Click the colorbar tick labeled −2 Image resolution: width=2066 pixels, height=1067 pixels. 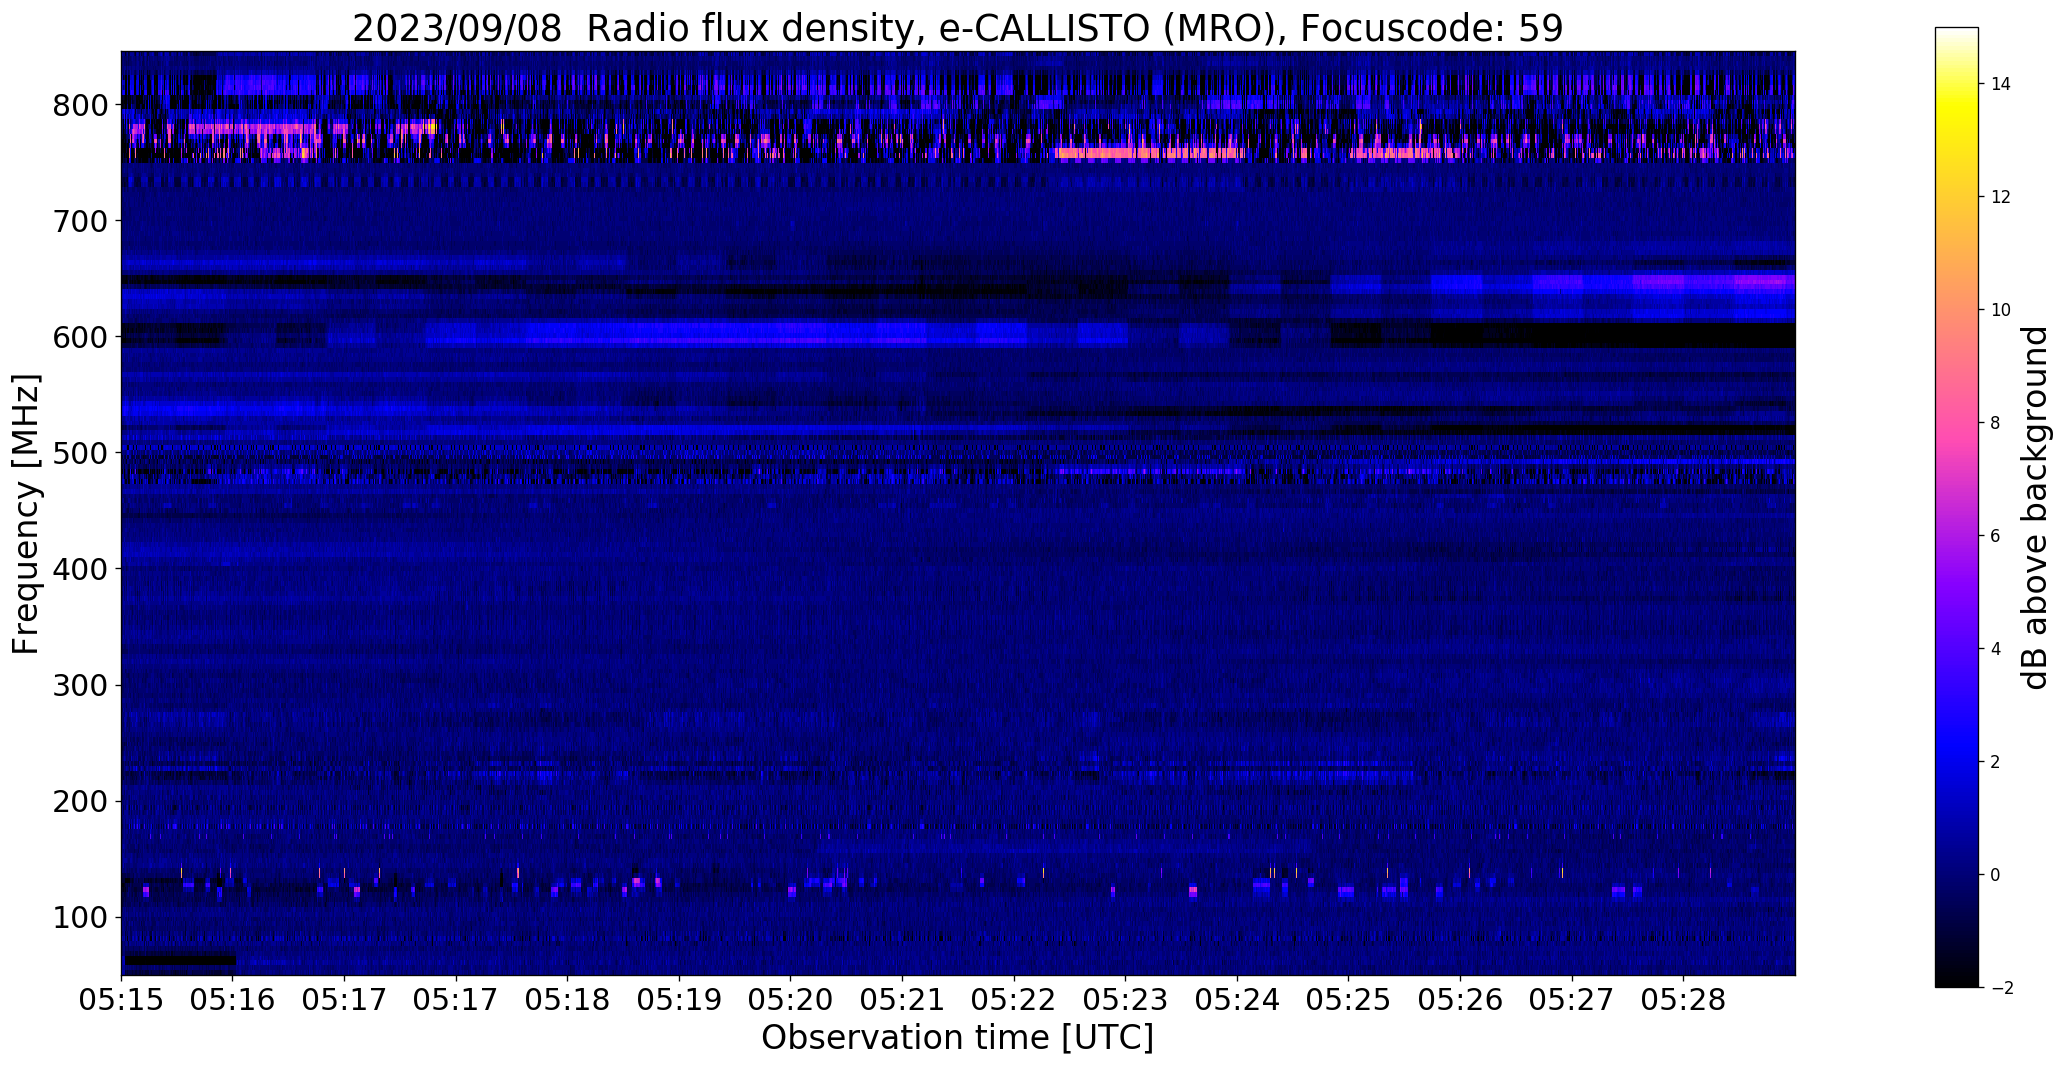(2001, 988)
